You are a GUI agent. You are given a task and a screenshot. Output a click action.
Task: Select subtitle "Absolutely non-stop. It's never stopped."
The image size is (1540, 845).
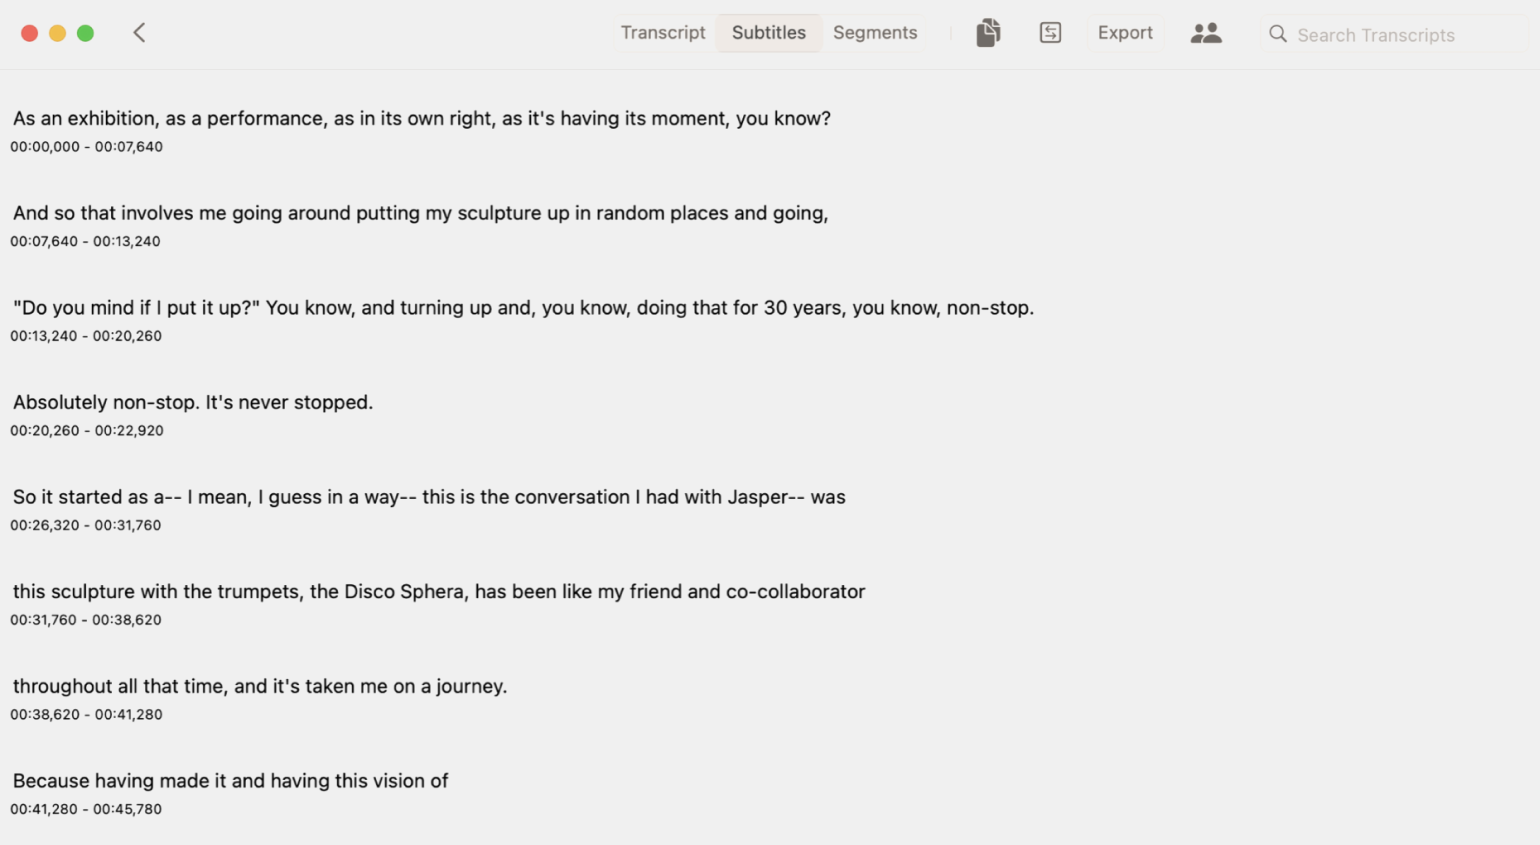coord(193,402)
